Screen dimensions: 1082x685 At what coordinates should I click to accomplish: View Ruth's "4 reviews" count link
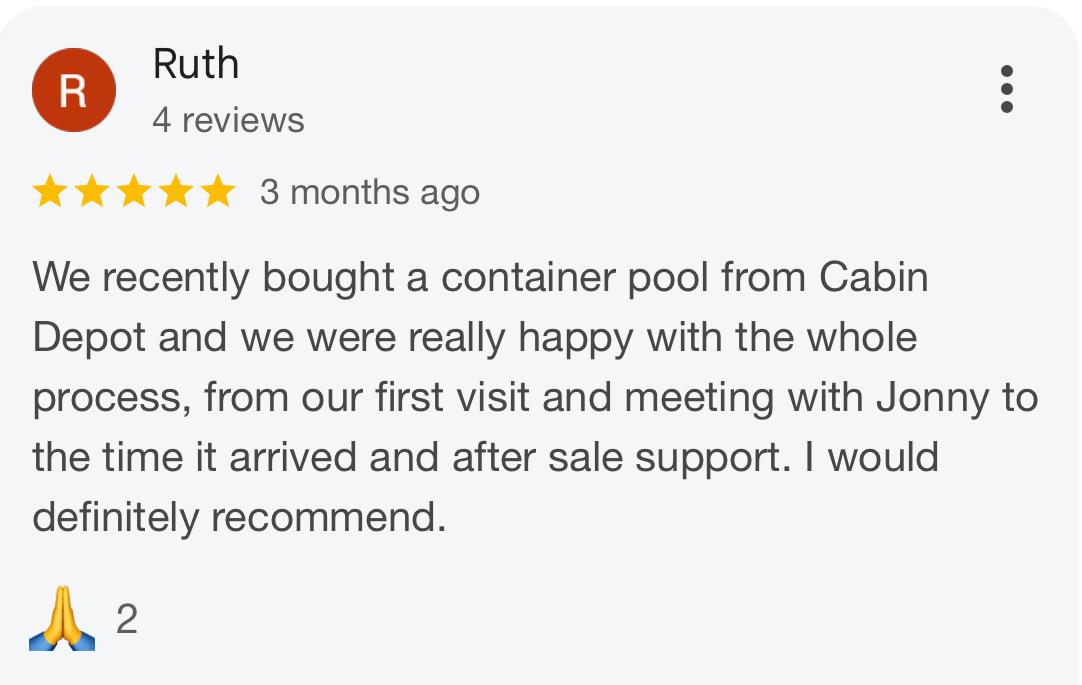click(228, 121)
